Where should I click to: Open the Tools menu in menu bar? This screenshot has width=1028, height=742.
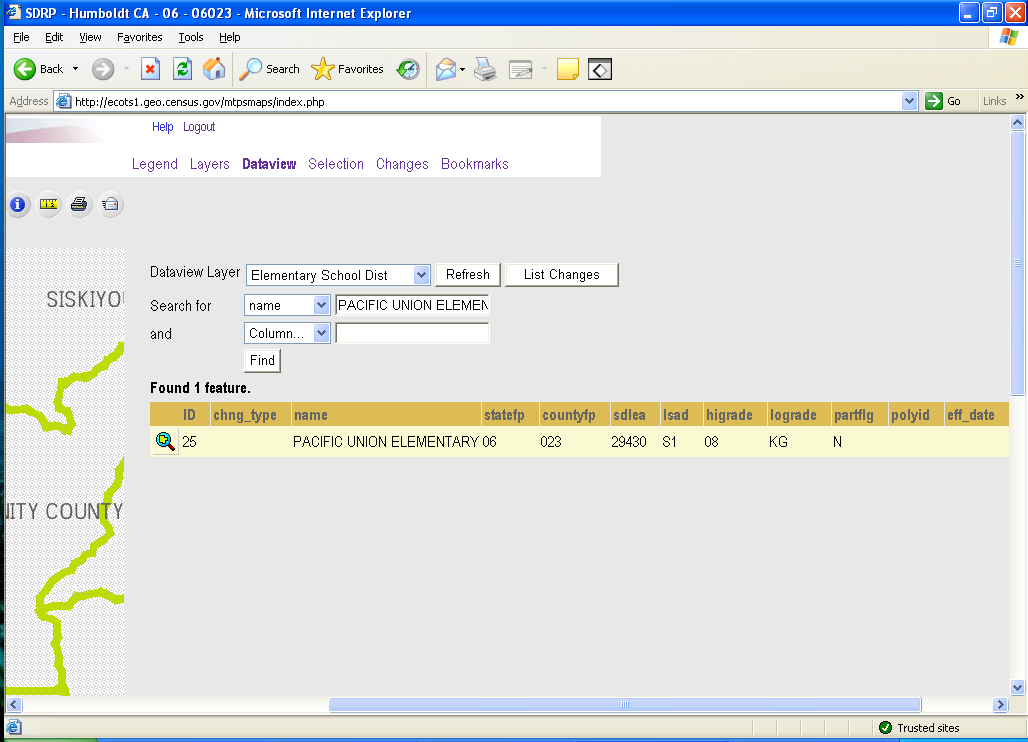click(190, 37)
